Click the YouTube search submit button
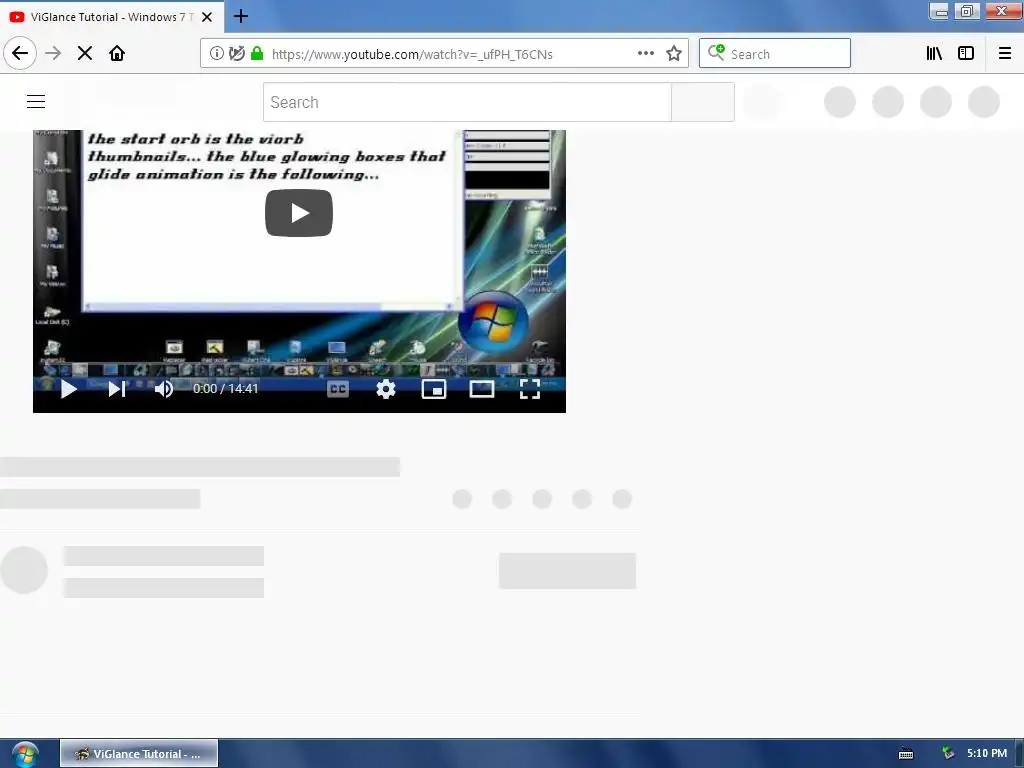This screenshot has height=768, width=1024. pyautogui.click(x=703, y=102)
